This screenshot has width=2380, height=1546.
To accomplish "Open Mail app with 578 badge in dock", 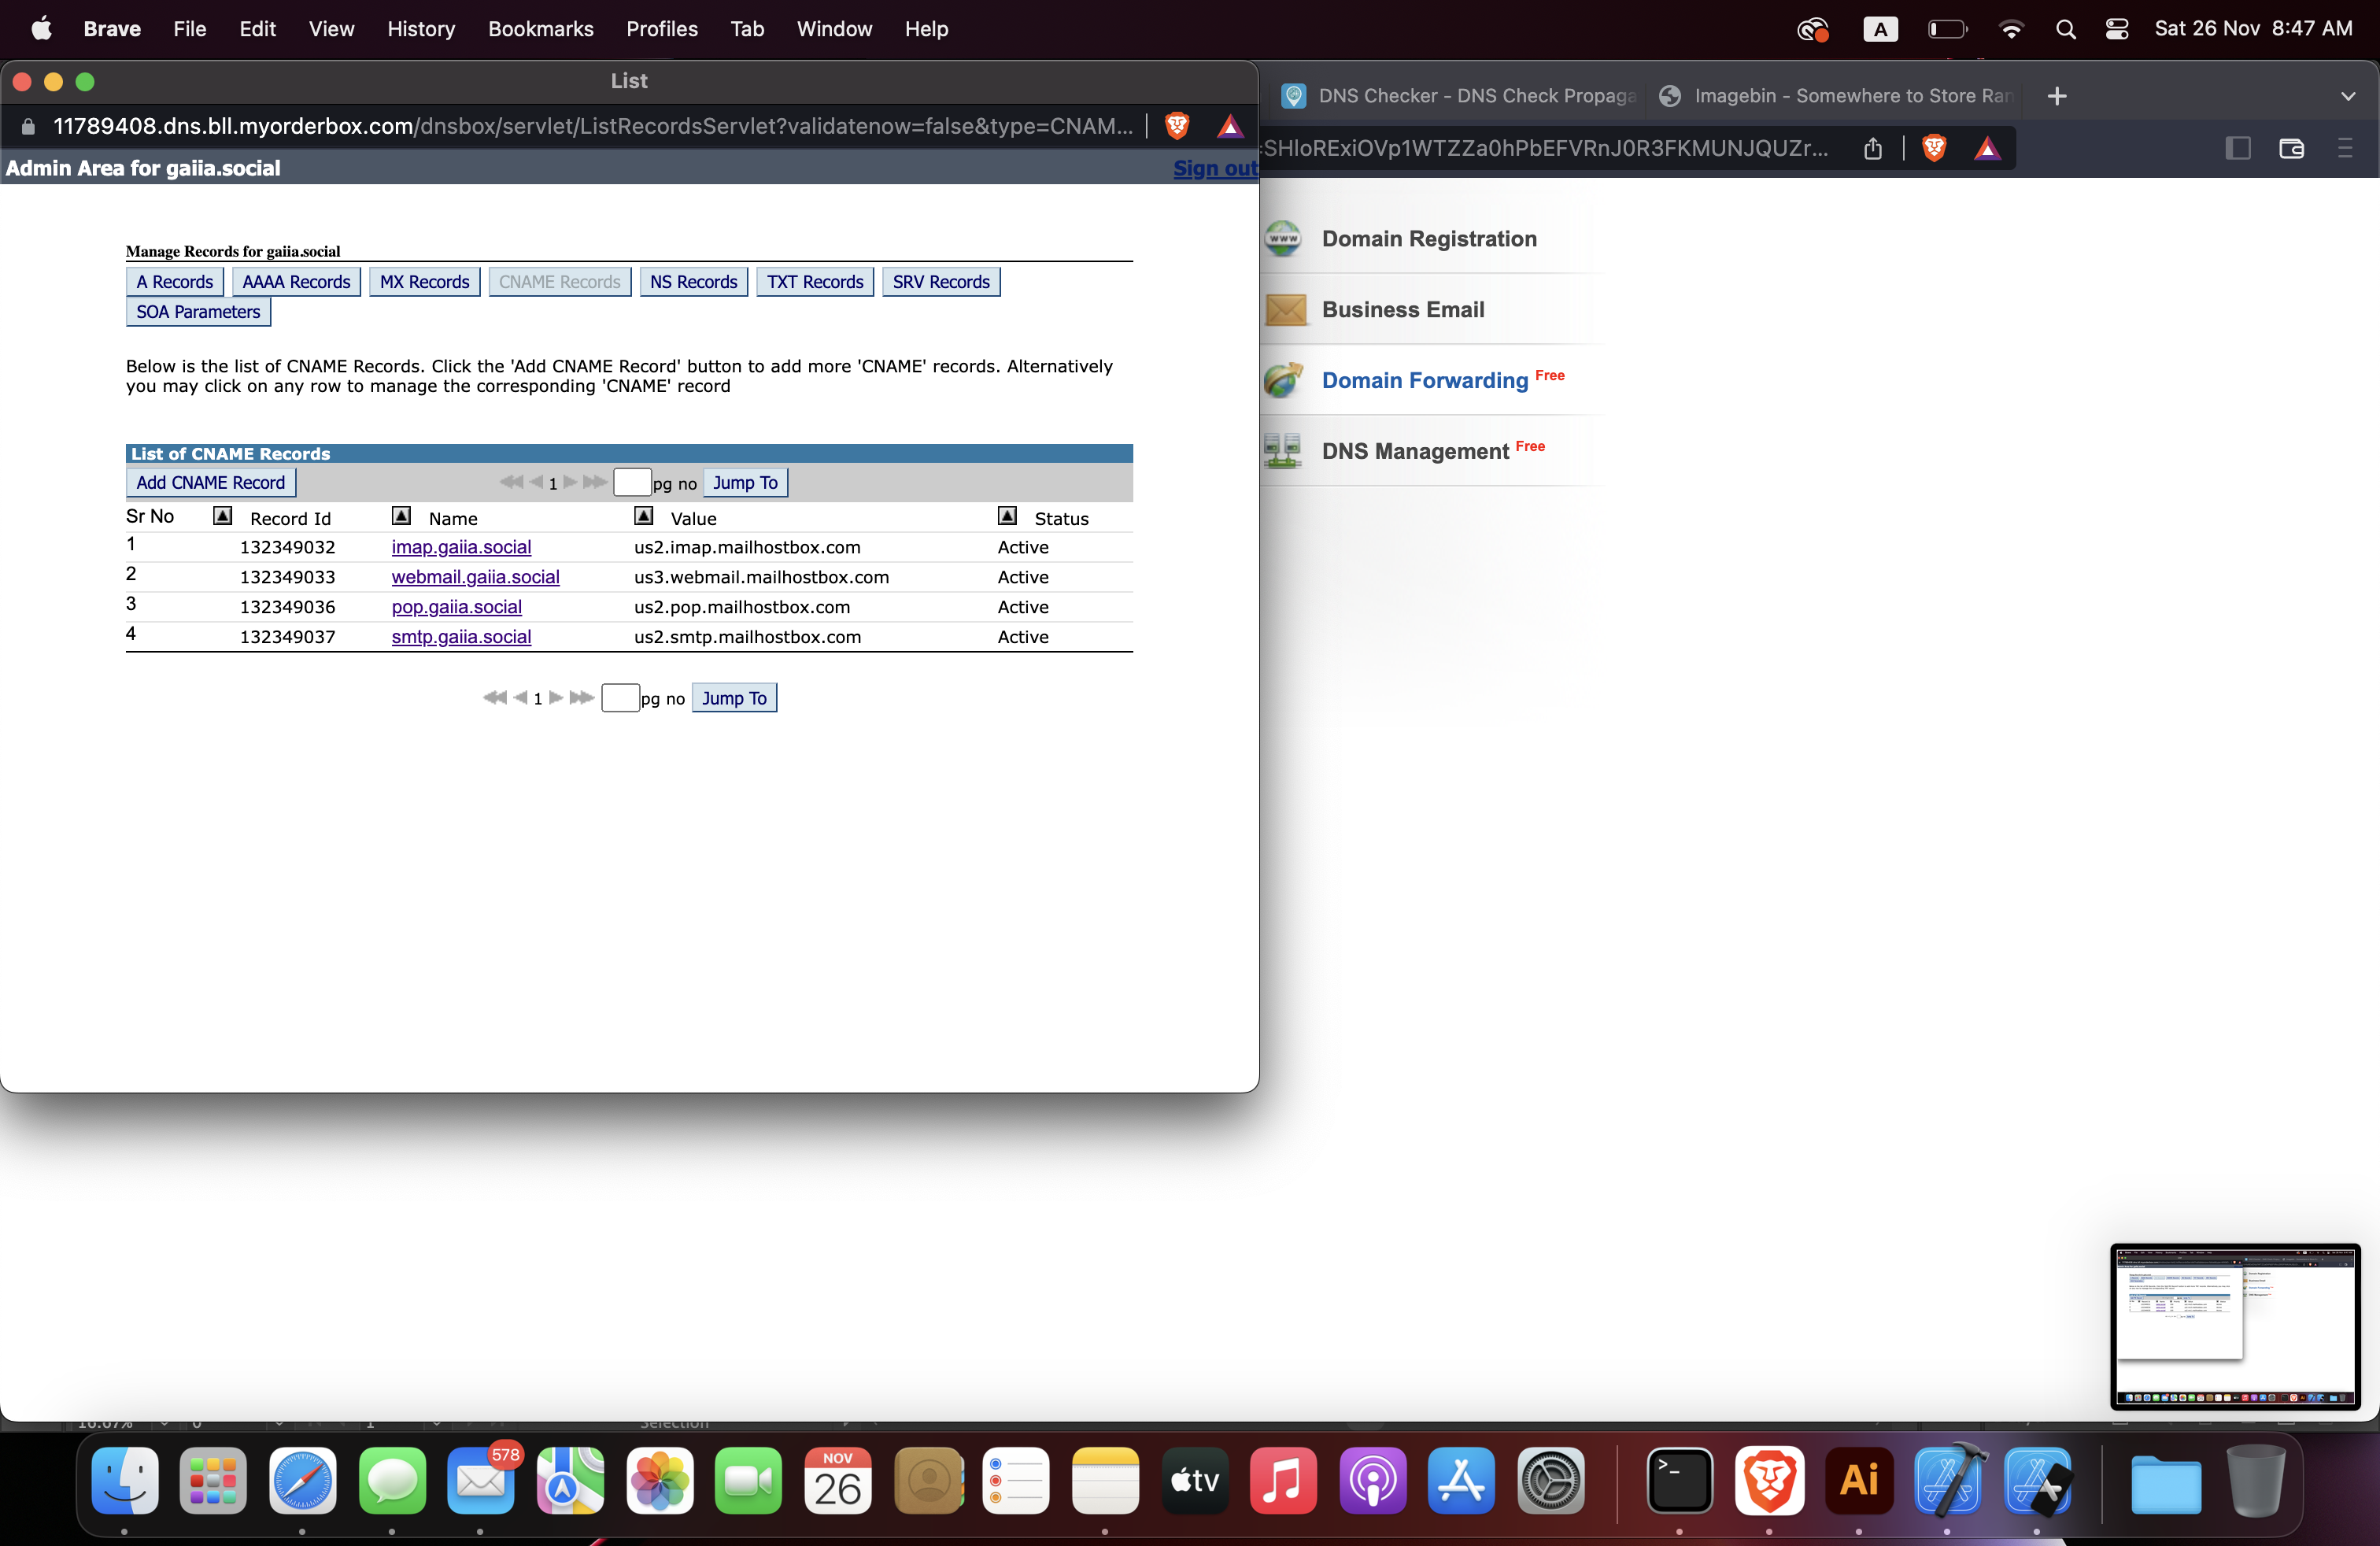I will 481,1481.
